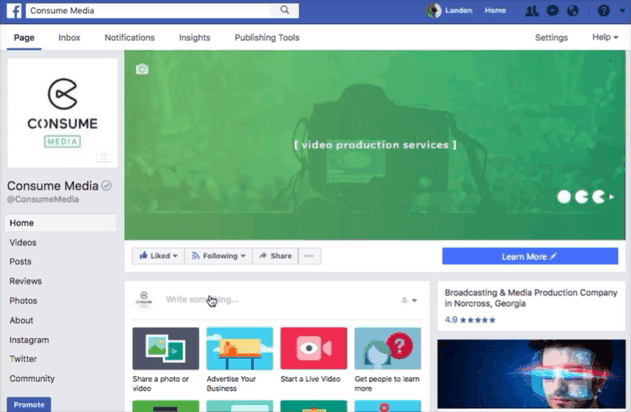
Task: Click the Write something input field
Action: pos(278,299)
